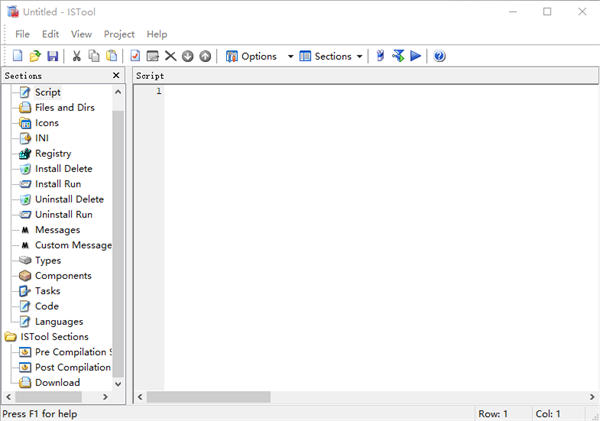This screenshot has width=600, height=421.
Task: Select Files and Dirs section
Action: point(64,107)
